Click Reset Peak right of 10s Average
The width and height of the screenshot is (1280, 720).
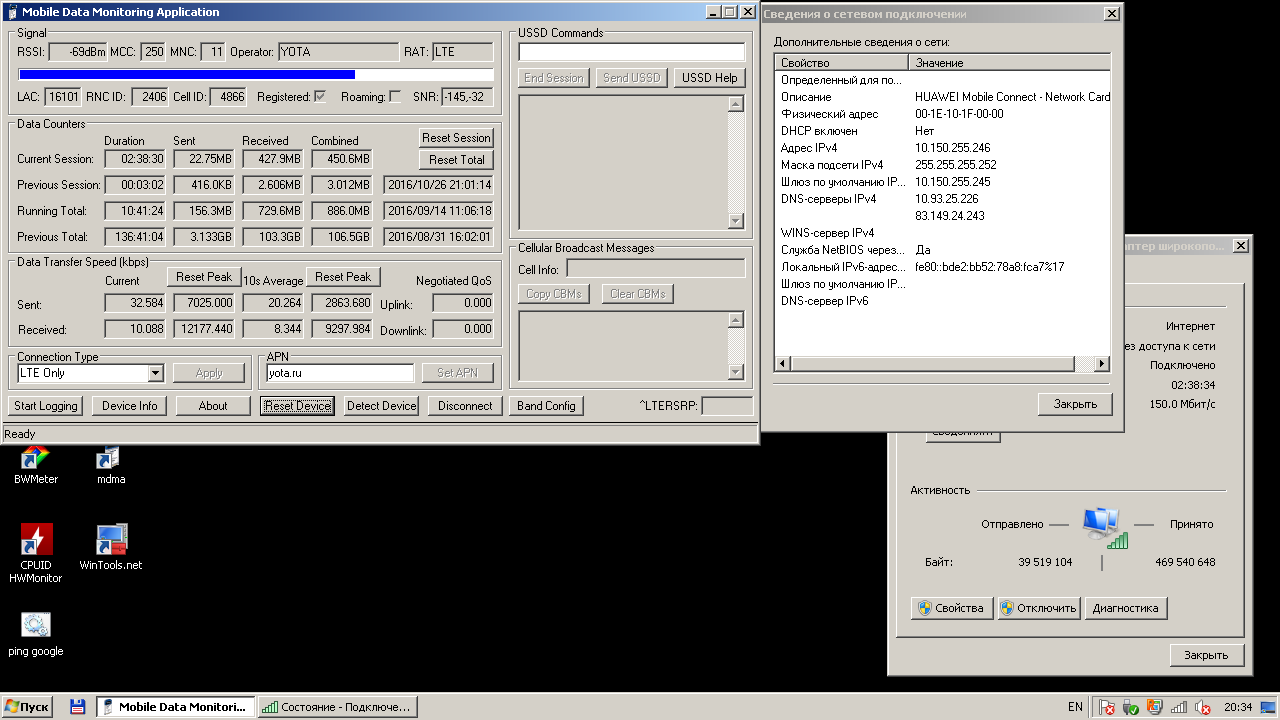tap(343, 277)
